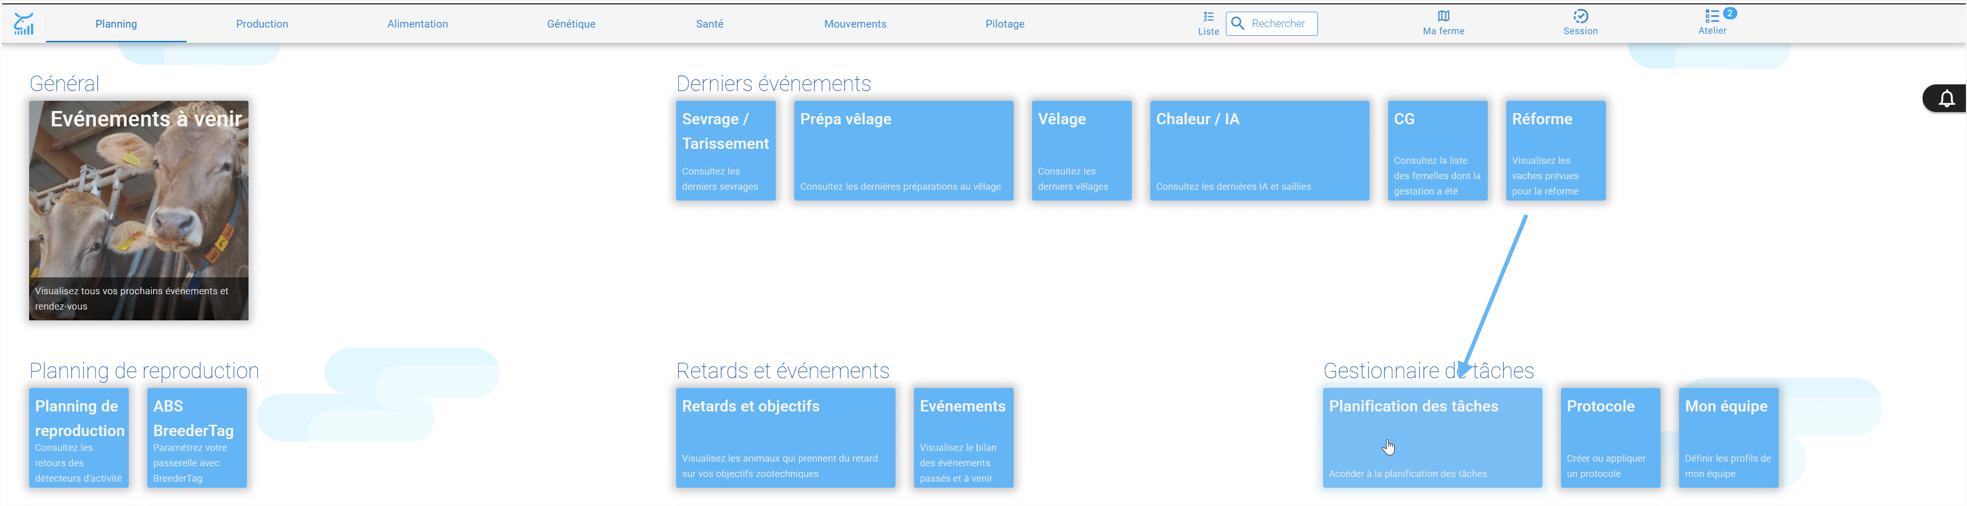Open the Mon équipe tile
The image size is (1967, 506).
coord(1729,438)
